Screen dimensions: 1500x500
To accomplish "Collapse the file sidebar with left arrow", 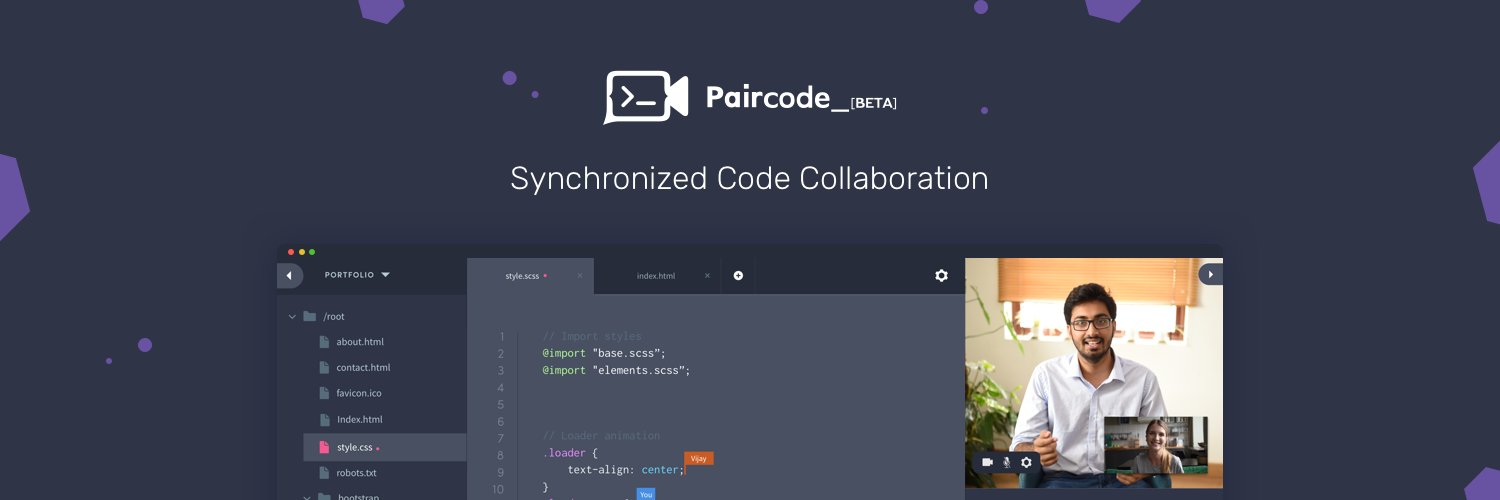I will (289, 275).
